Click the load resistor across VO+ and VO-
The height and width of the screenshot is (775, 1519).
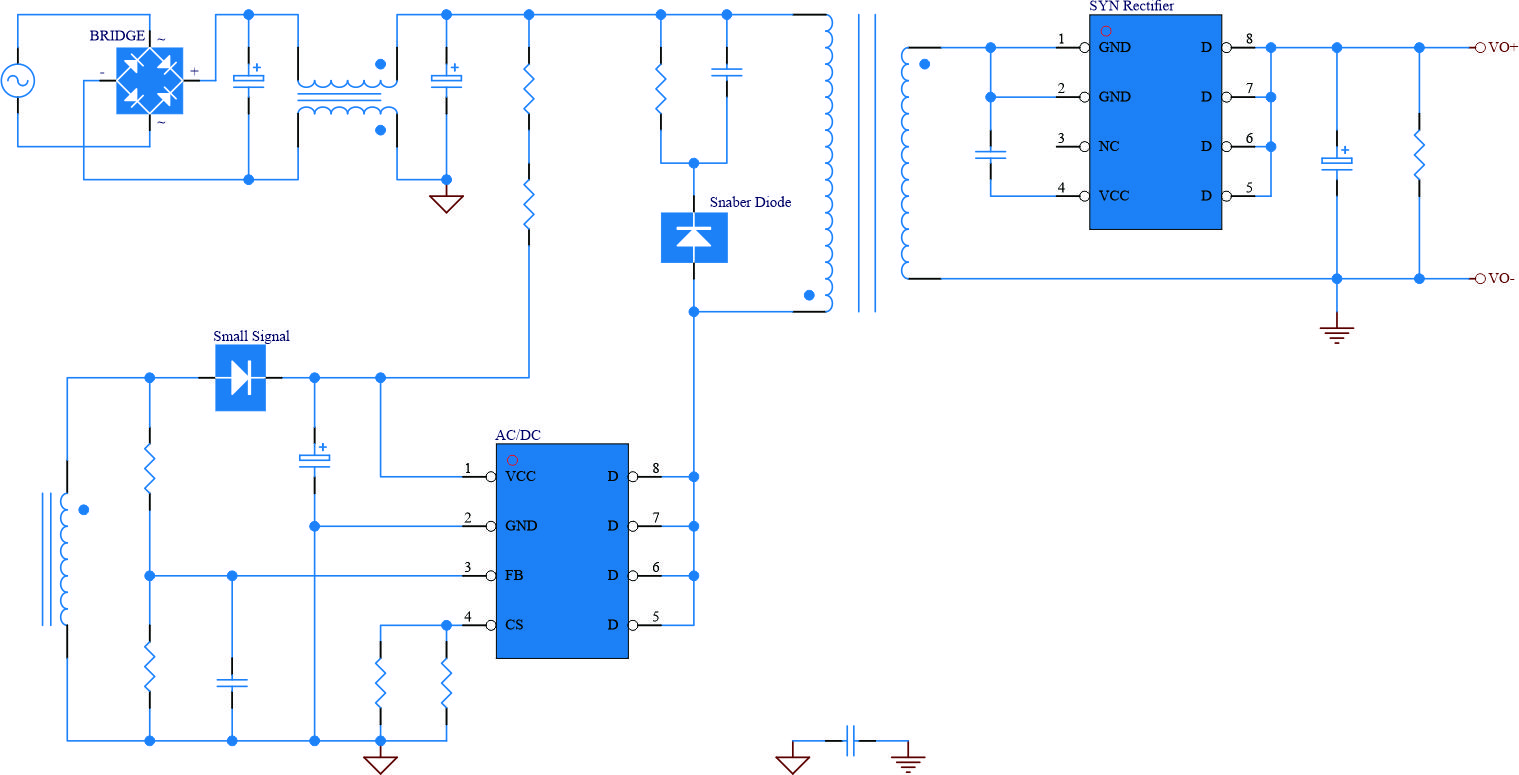tap(1419, 154)
